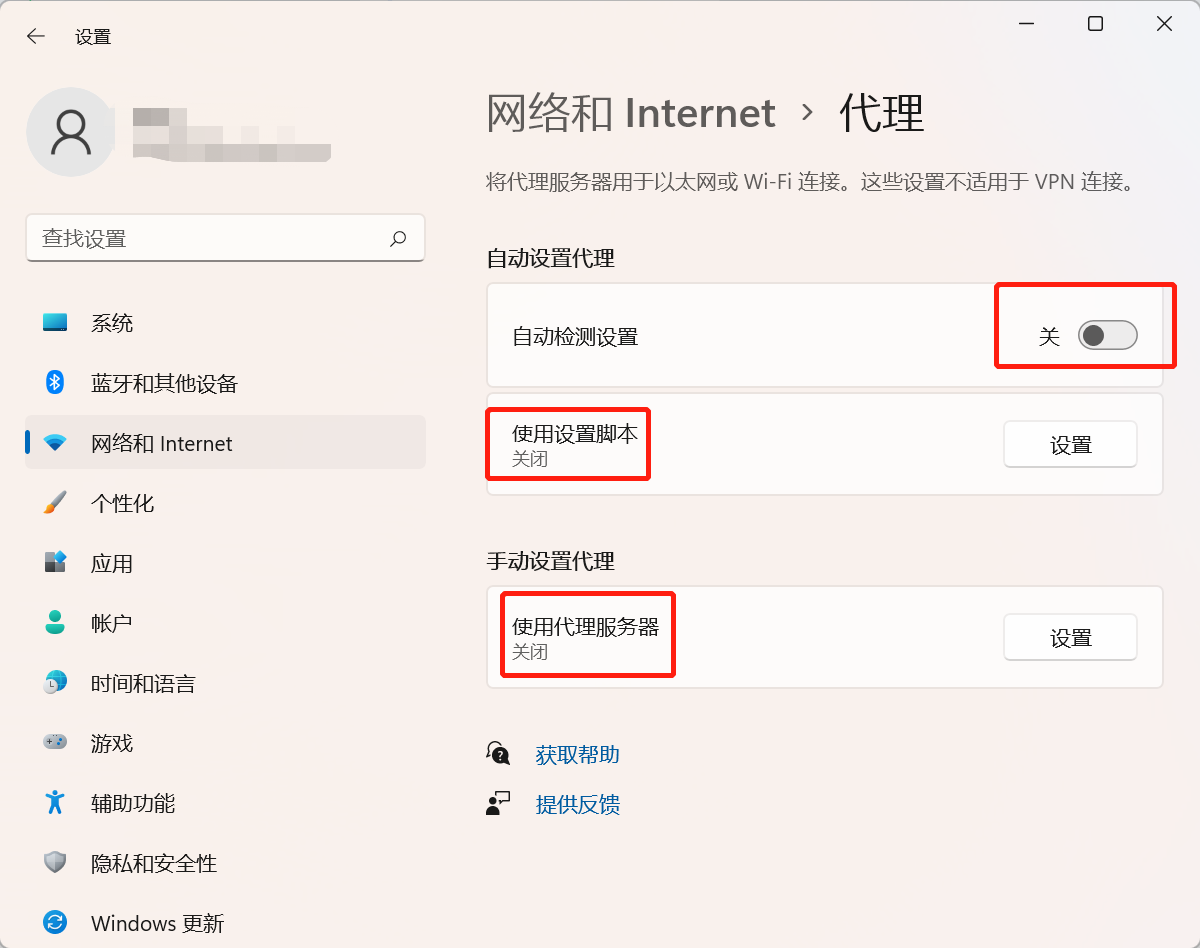Viewport: 1200px width, 948px height.
Task: Click the shield icon for 隐私和安全性
Action: (x=55, y=863)
